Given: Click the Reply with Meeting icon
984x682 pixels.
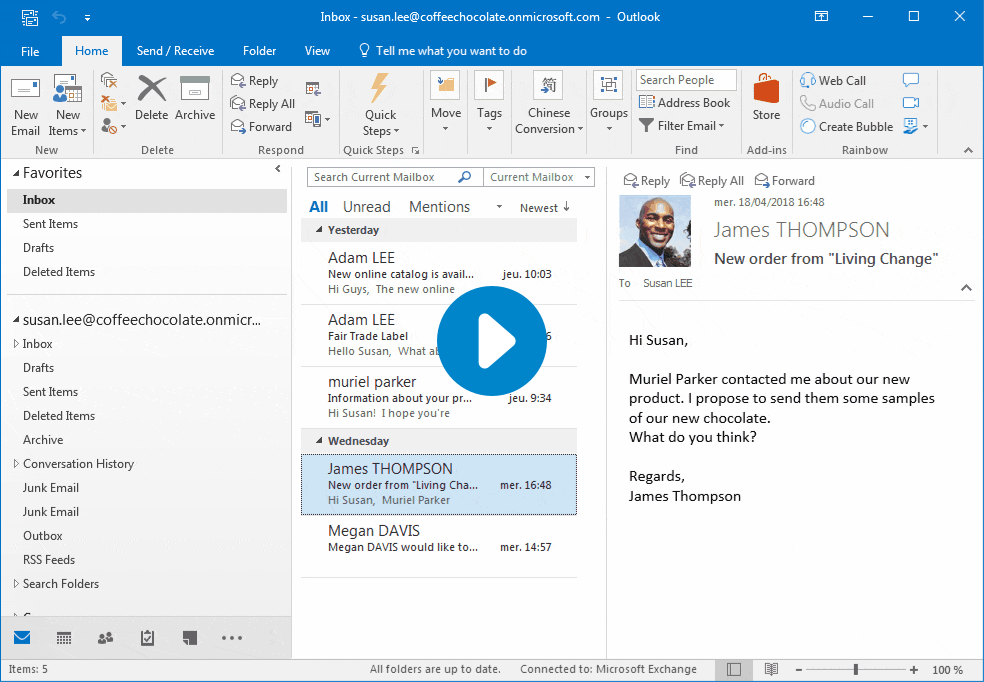Looking at the screenshot, I should tap(313, 89).
